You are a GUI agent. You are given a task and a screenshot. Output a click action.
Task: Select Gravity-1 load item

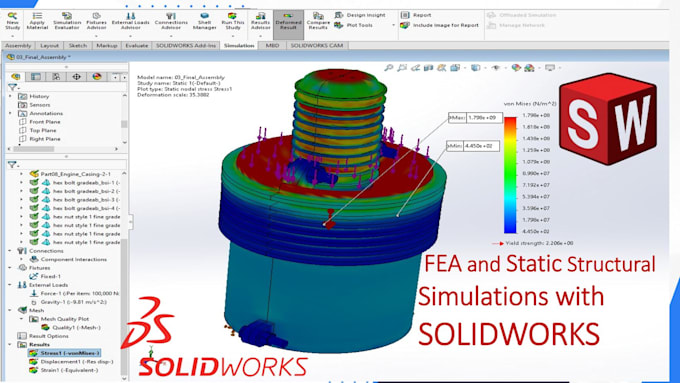click(x=69, y=302)
